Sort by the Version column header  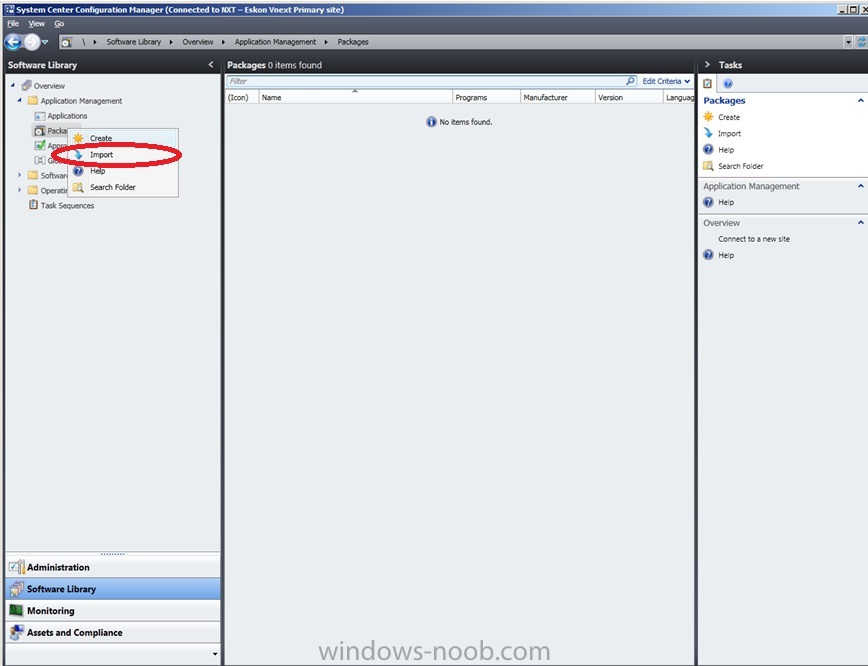click(629, 97)
